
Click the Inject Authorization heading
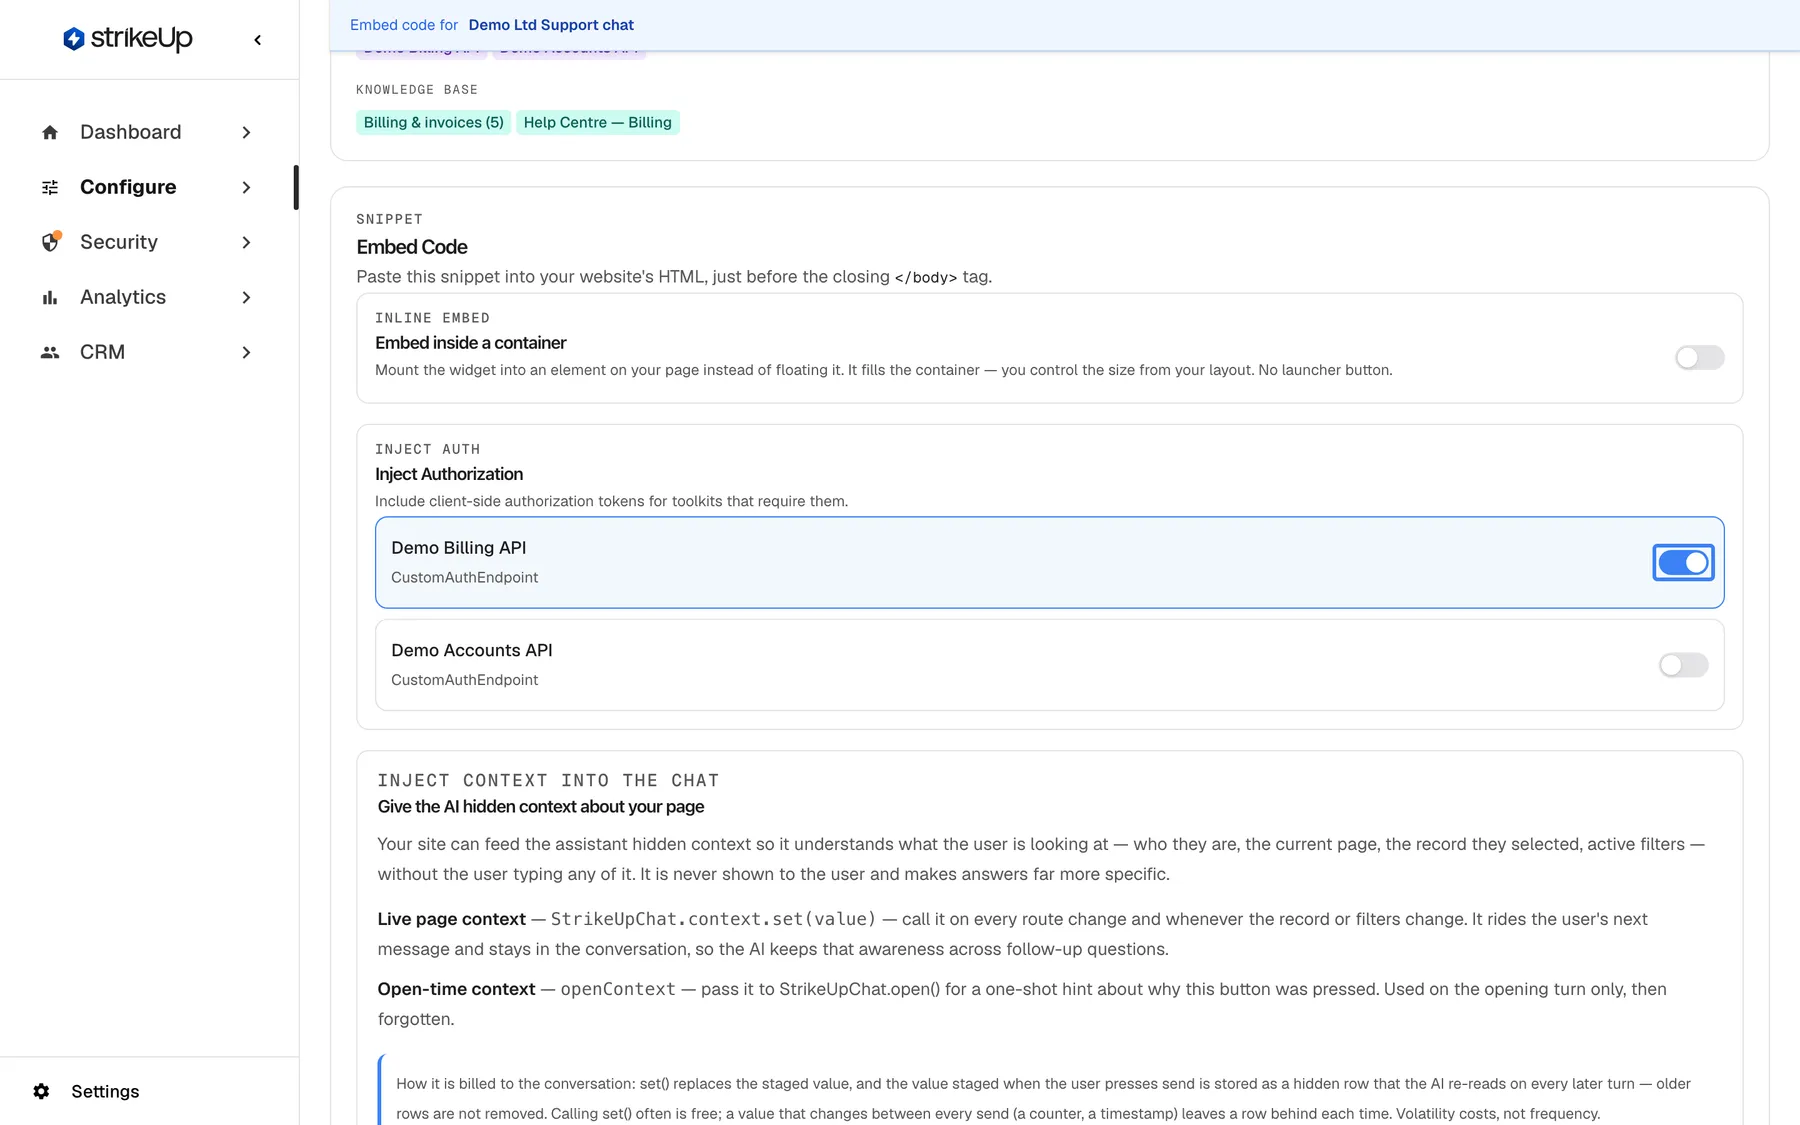(x=449, y=474)
